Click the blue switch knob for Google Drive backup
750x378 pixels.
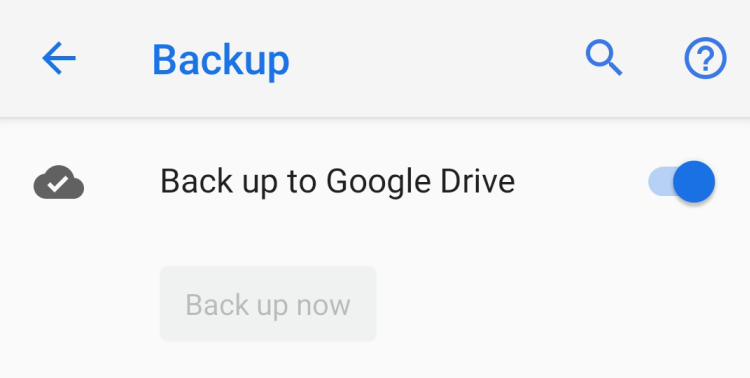(694, 182)
